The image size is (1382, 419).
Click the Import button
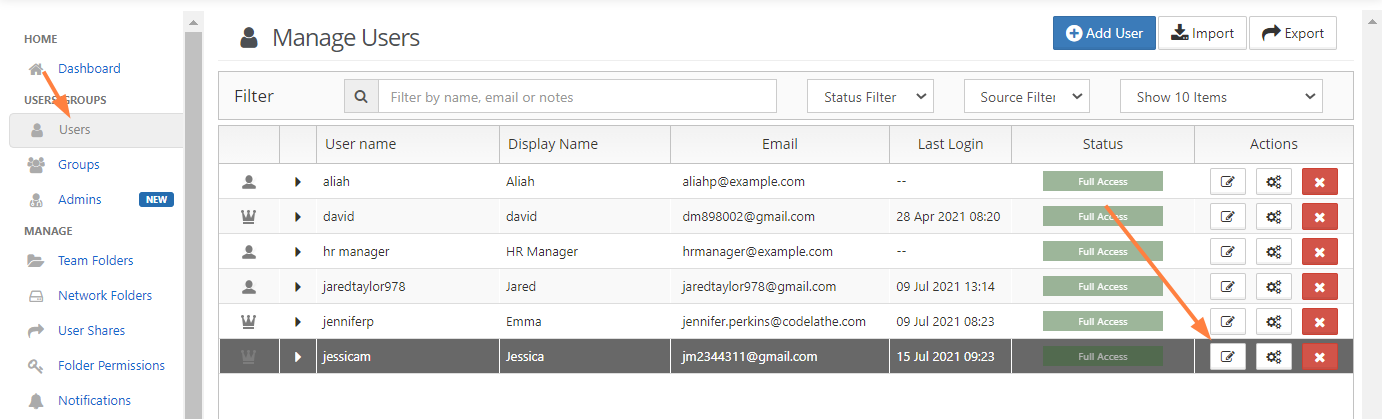tap(1202, 33)
